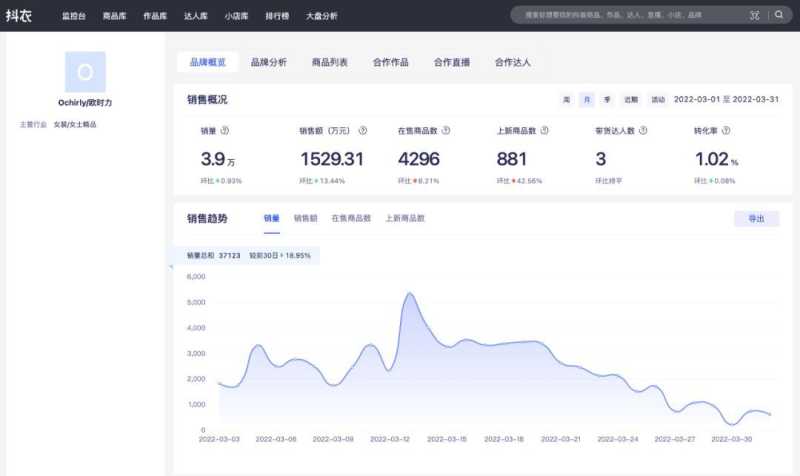Select the 周 (week) period option
The height and width of the screenshot is (476, 800).
566,99
